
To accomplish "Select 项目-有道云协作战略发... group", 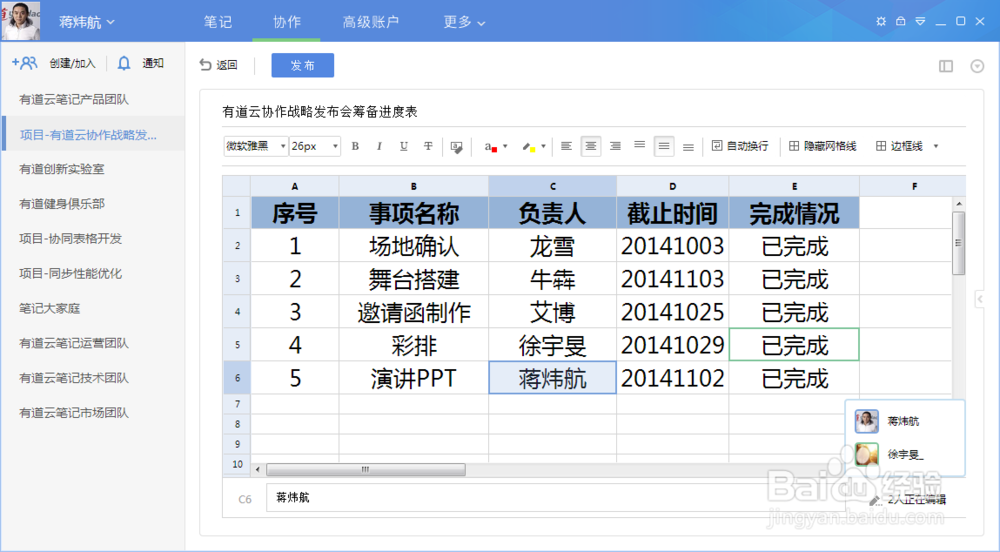I will tap(93, 134).
